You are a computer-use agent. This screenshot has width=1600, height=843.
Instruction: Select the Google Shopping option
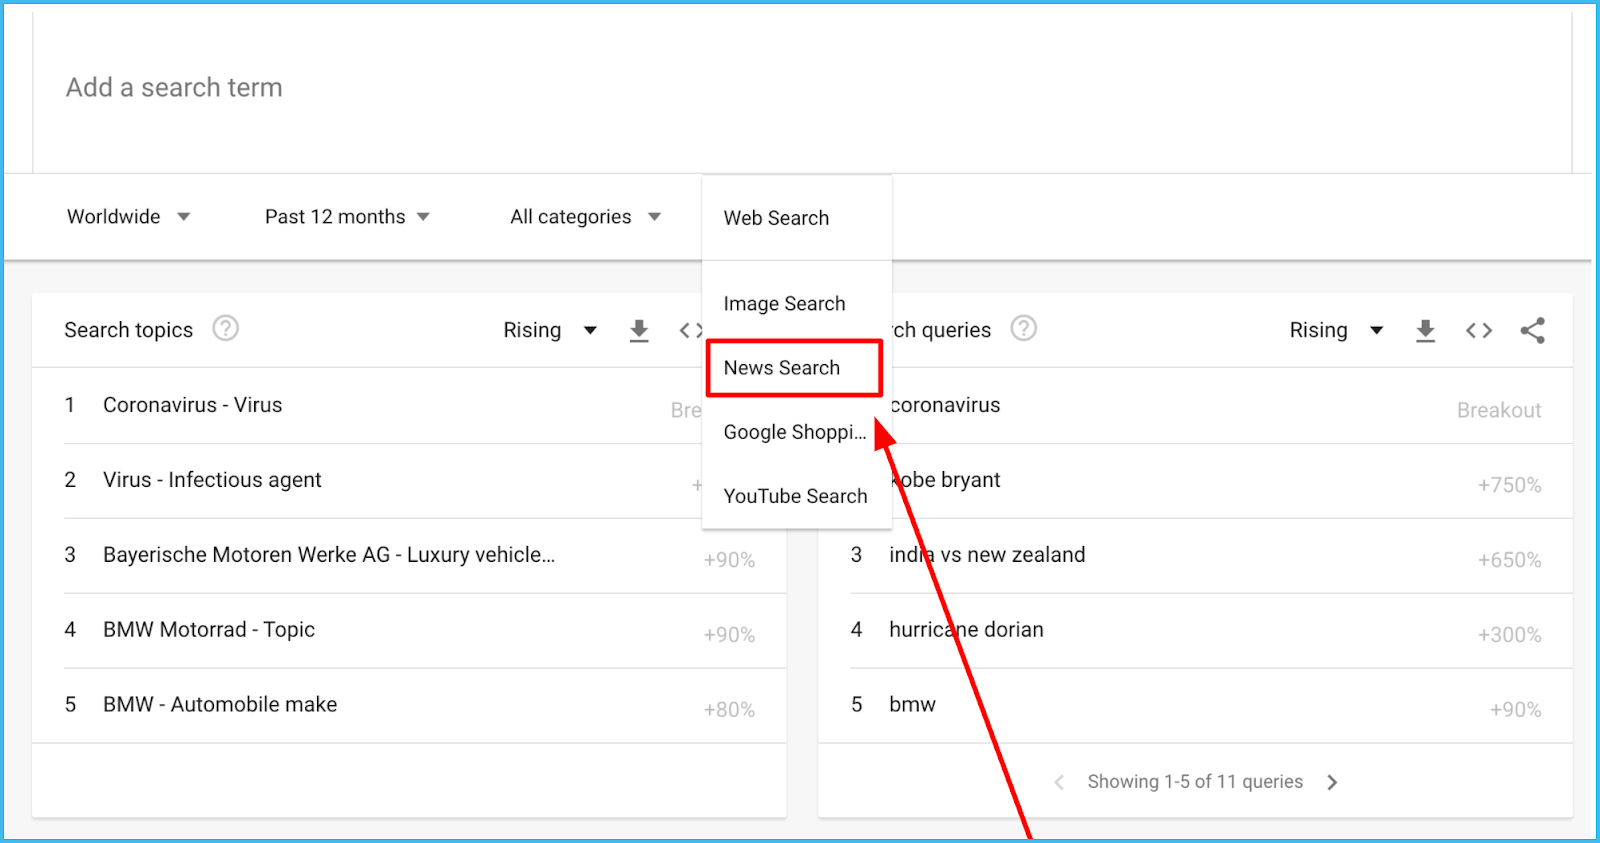(x=796, y=432)
